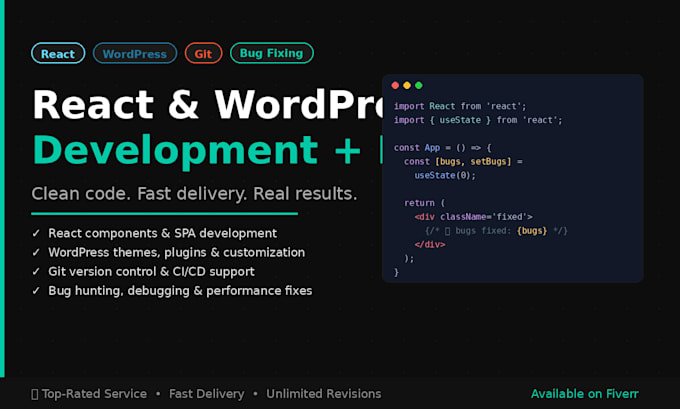The height and width of the screenshot is (409, 680).
Task: Click the green dot in code window
Action: pyautogui.click(x=418, y=85)
